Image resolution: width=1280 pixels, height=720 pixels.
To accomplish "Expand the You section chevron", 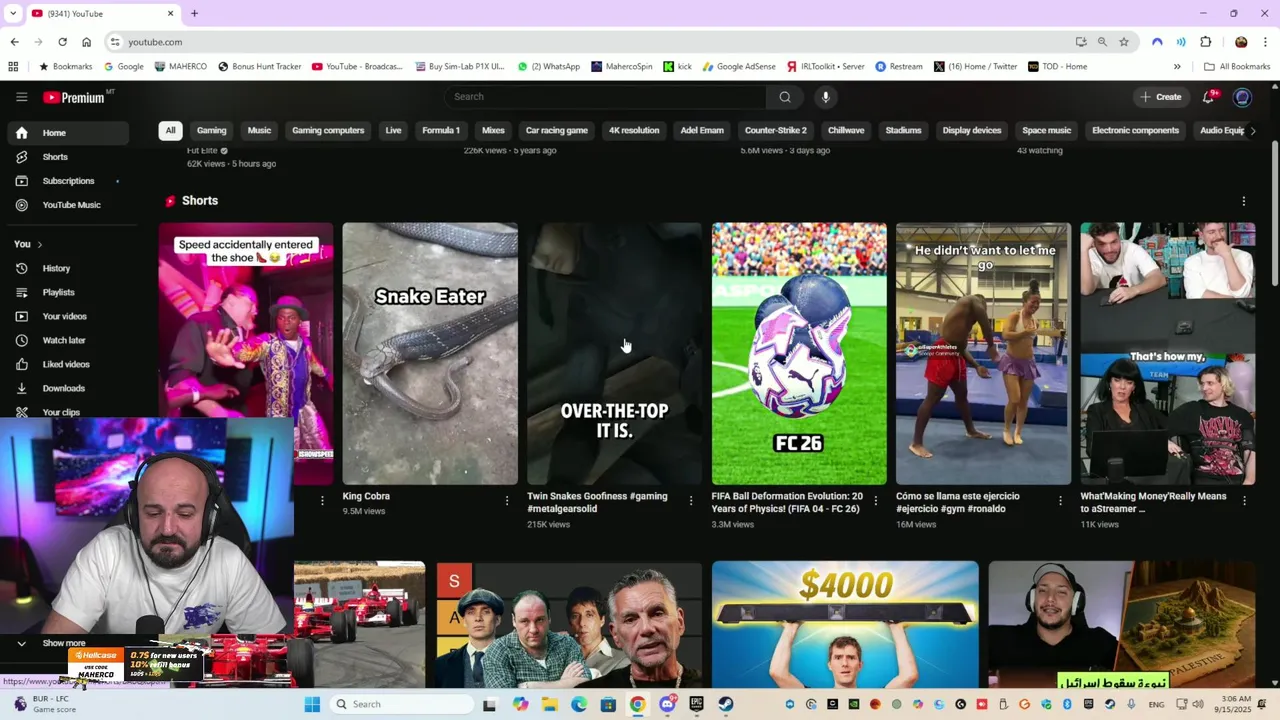I will tap(40, 244).
